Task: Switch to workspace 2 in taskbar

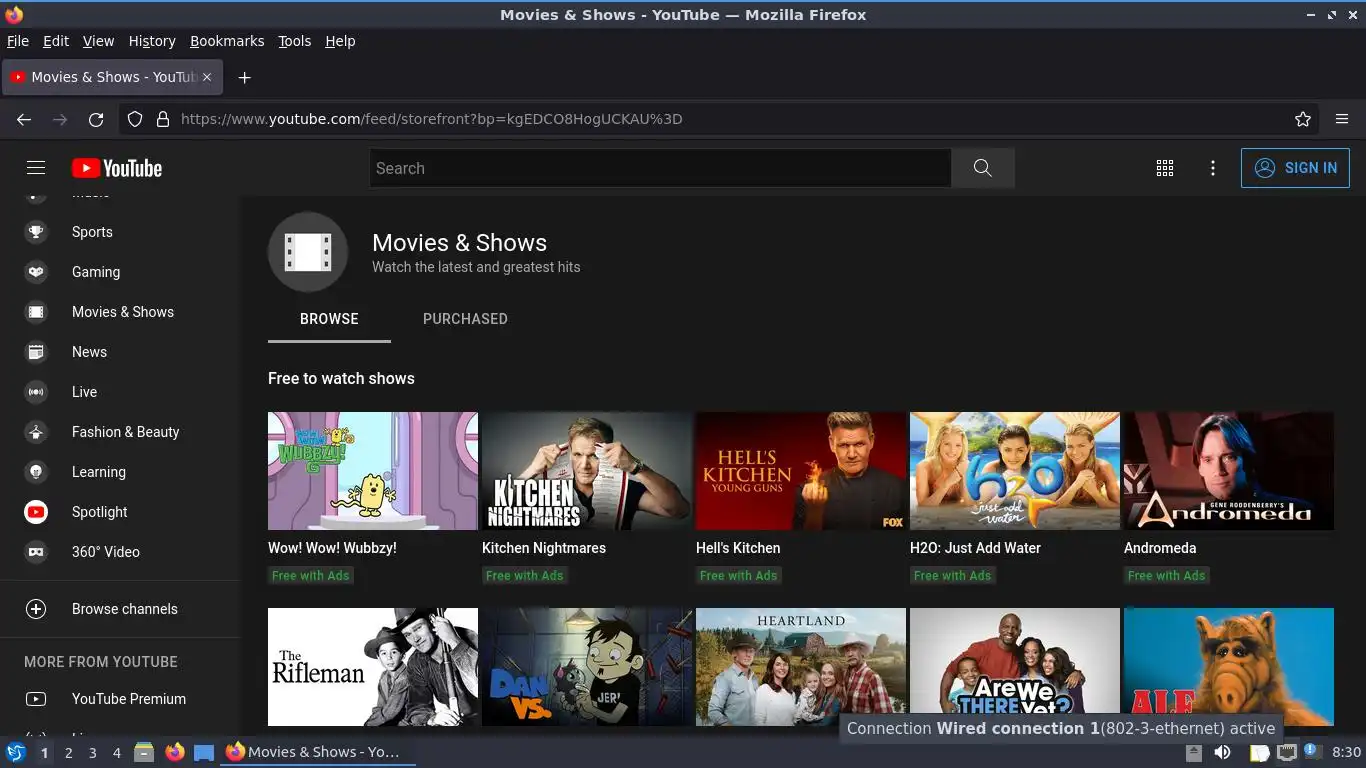Action: coord(68,753)
